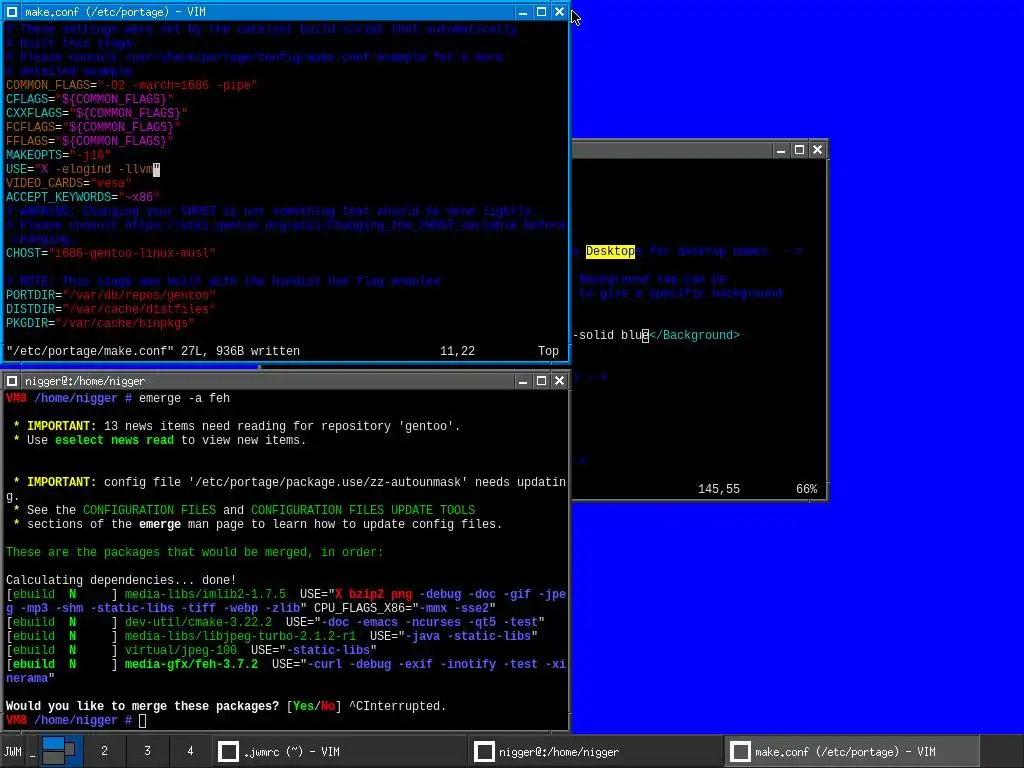This screenshot has width=1024, height=768.
Task: Activate the terminal entry in the taskbar
Action: pyautogui.click(x=596, y=752)
